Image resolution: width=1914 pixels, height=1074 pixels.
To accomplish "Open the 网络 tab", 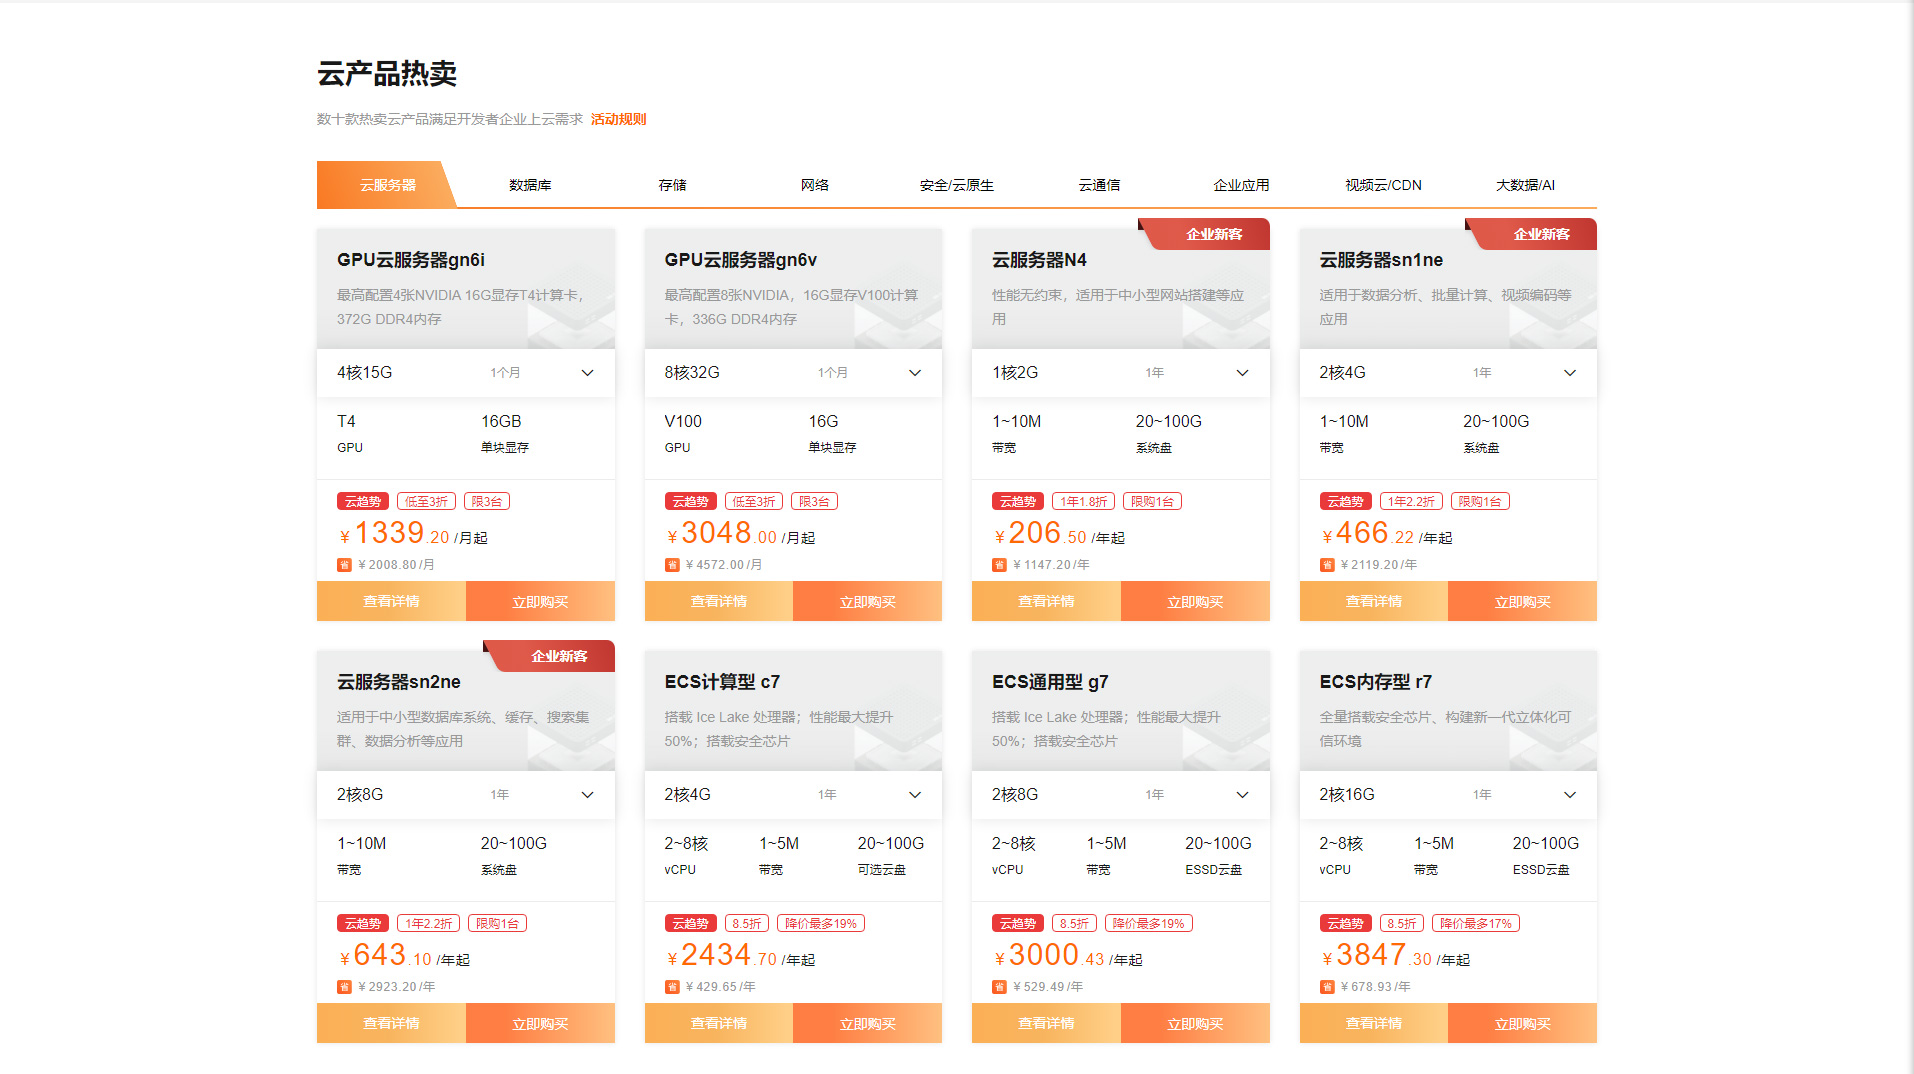I will pos(815,185).
